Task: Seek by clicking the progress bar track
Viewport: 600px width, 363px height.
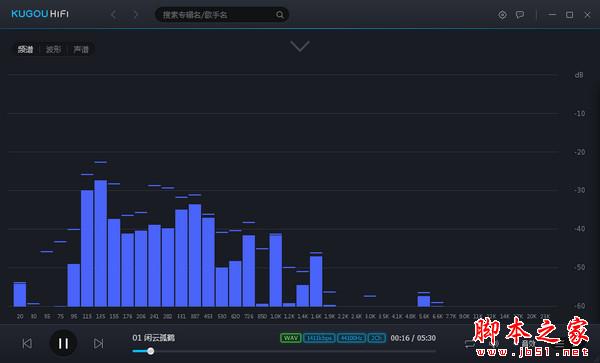Action: pos(284,351)
